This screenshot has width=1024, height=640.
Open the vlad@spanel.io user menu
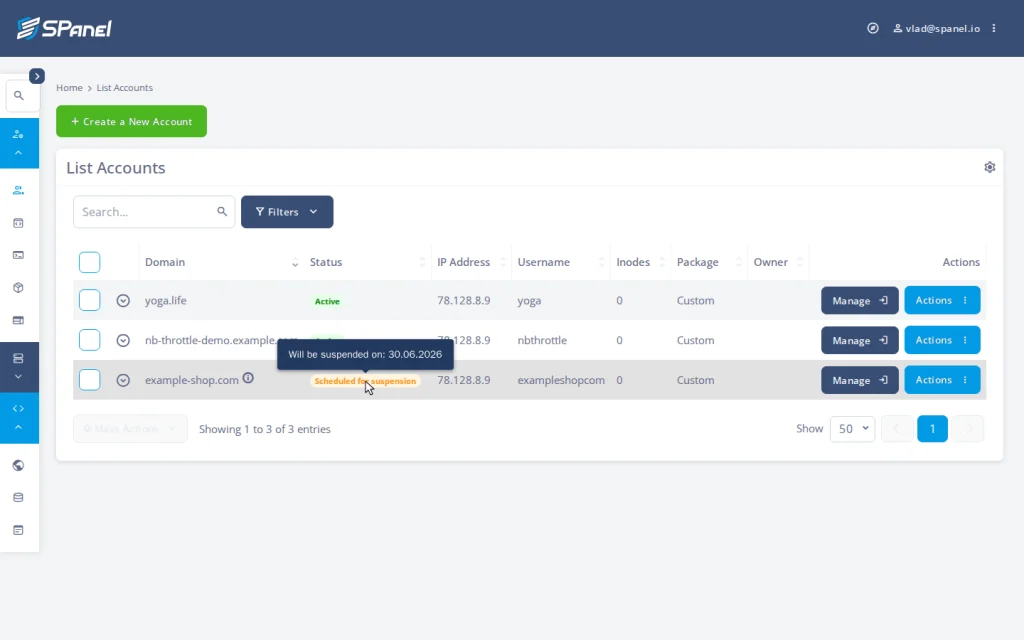point(936,28)
